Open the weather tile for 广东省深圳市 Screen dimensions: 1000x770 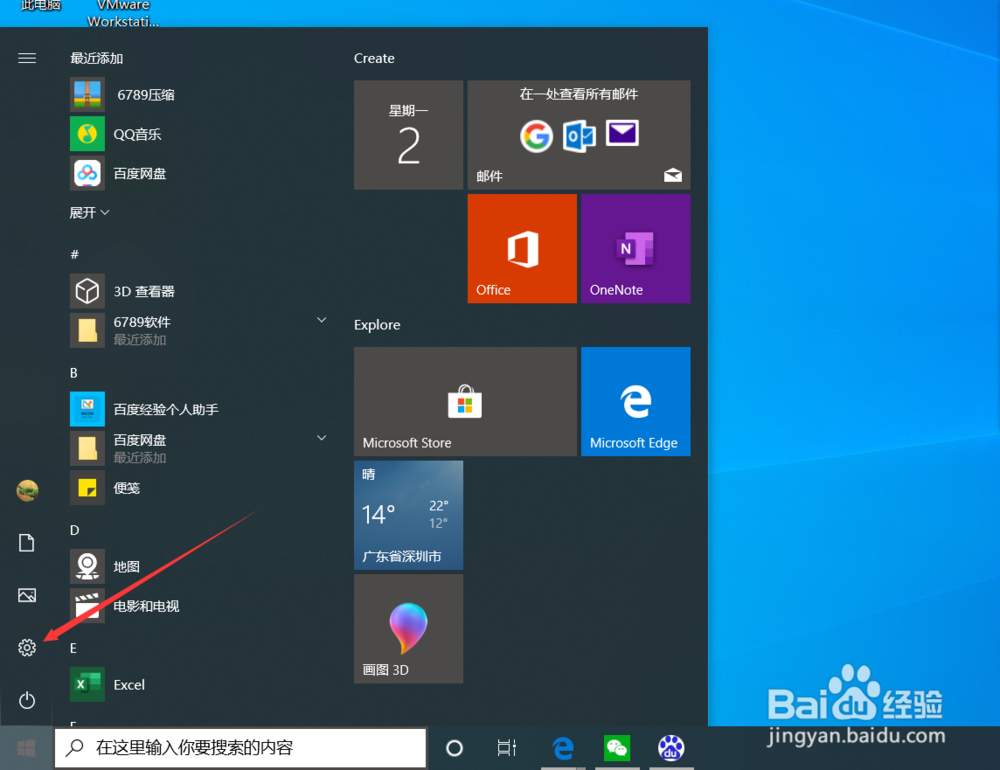pyautogui.click(x=408, y=515)
